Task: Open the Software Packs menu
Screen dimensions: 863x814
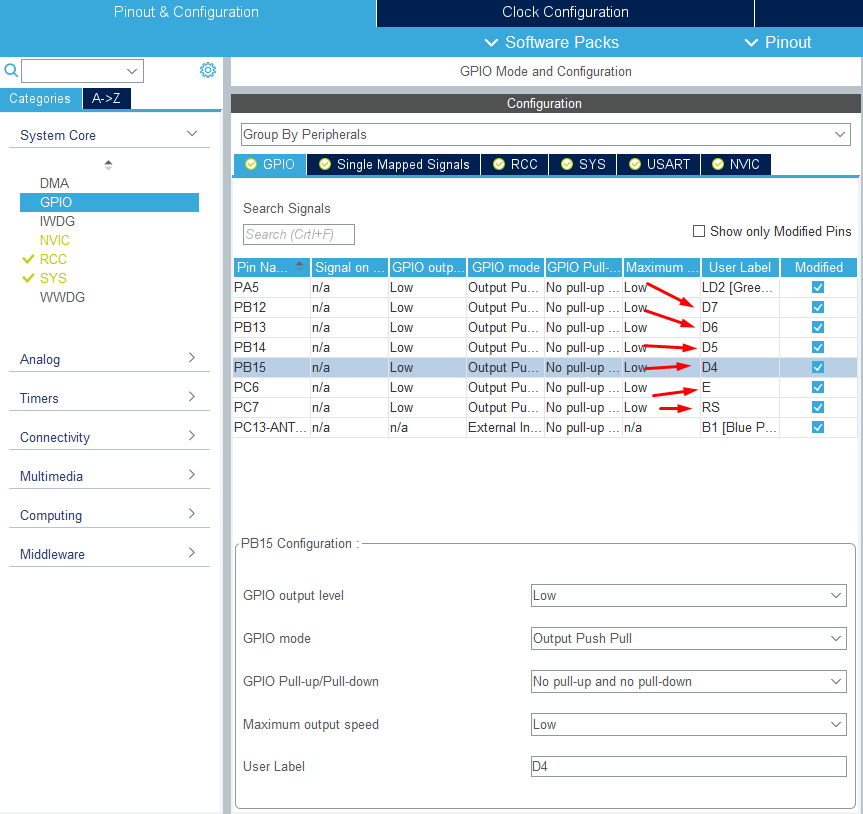Action: [x=551, y=42]
